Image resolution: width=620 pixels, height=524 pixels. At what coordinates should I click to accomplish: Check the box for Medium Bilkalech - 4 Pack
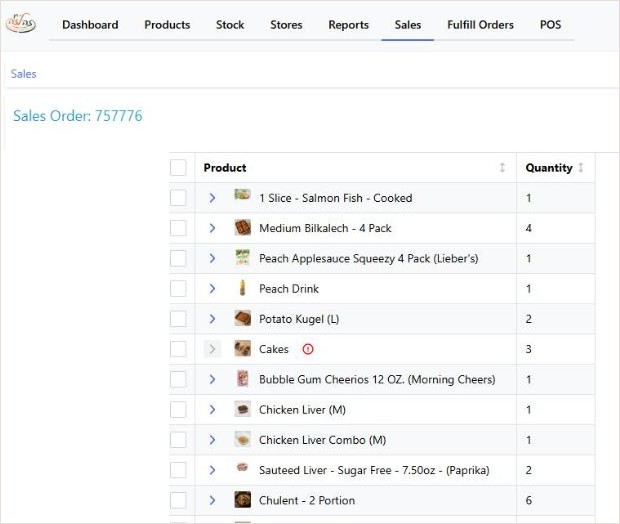178,228
